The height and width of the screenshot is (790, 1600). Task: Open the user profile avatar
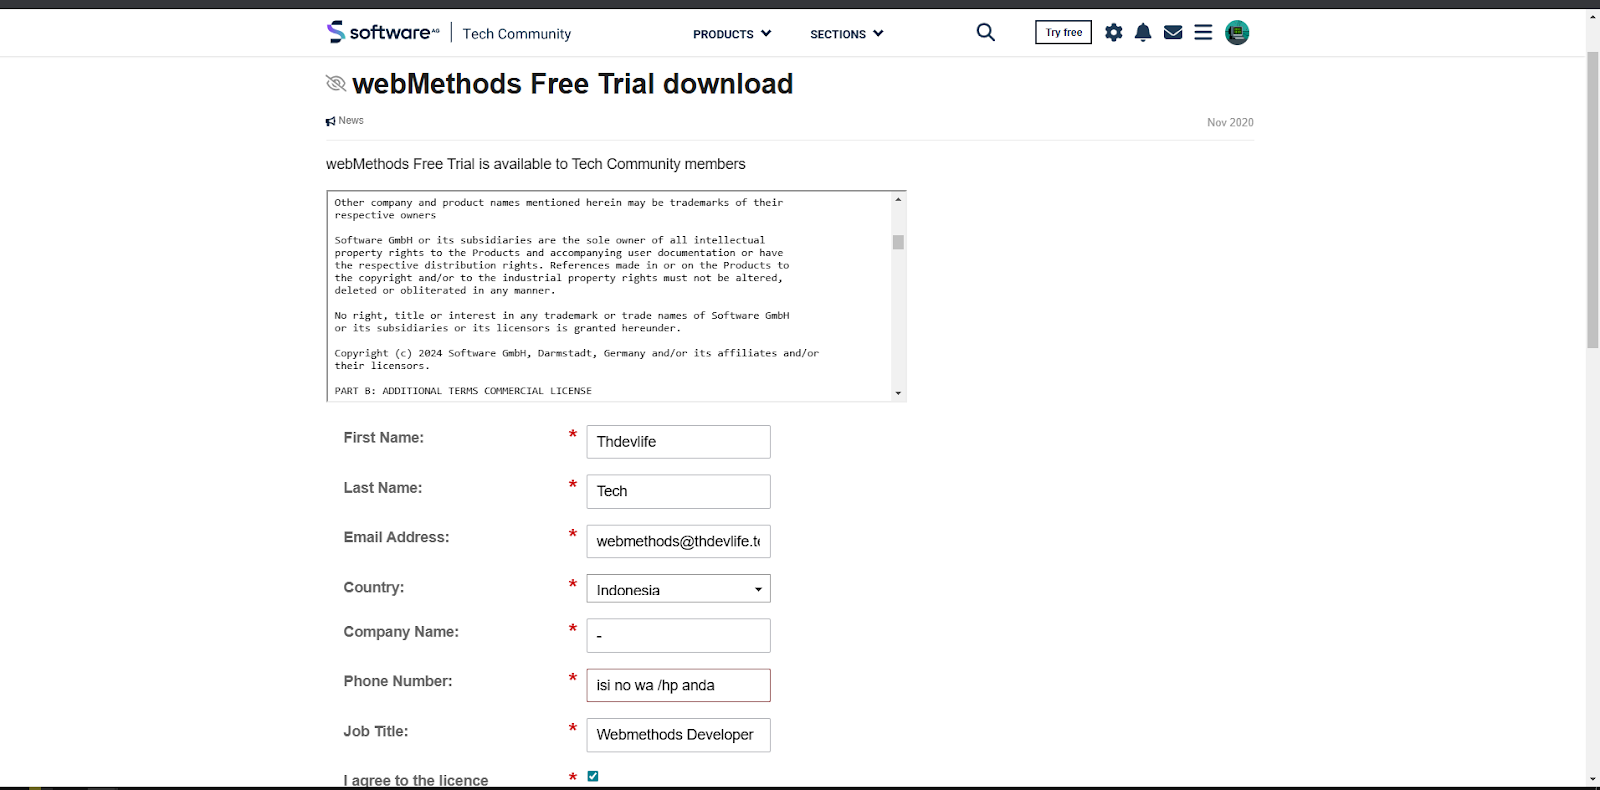point(1237,33)
